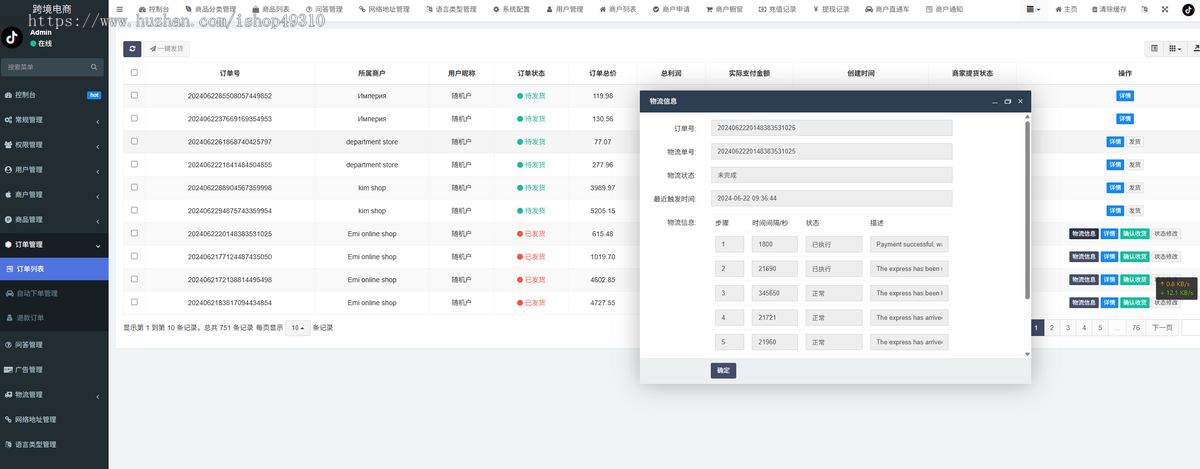Click the 物流信息 dialog vertical scrollbar
This screenshot has width=1200, height=469.
[x=1026, y=210]
